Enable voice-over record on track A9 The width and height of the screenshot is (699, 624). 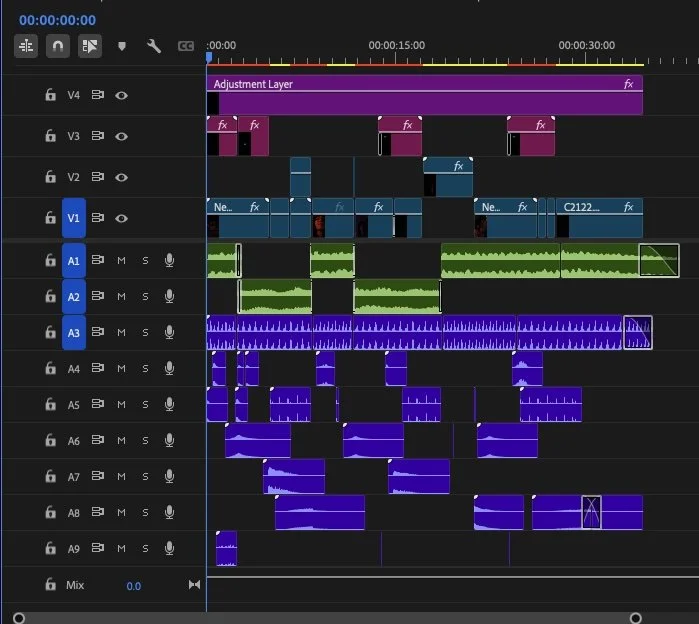coord(169,548)
